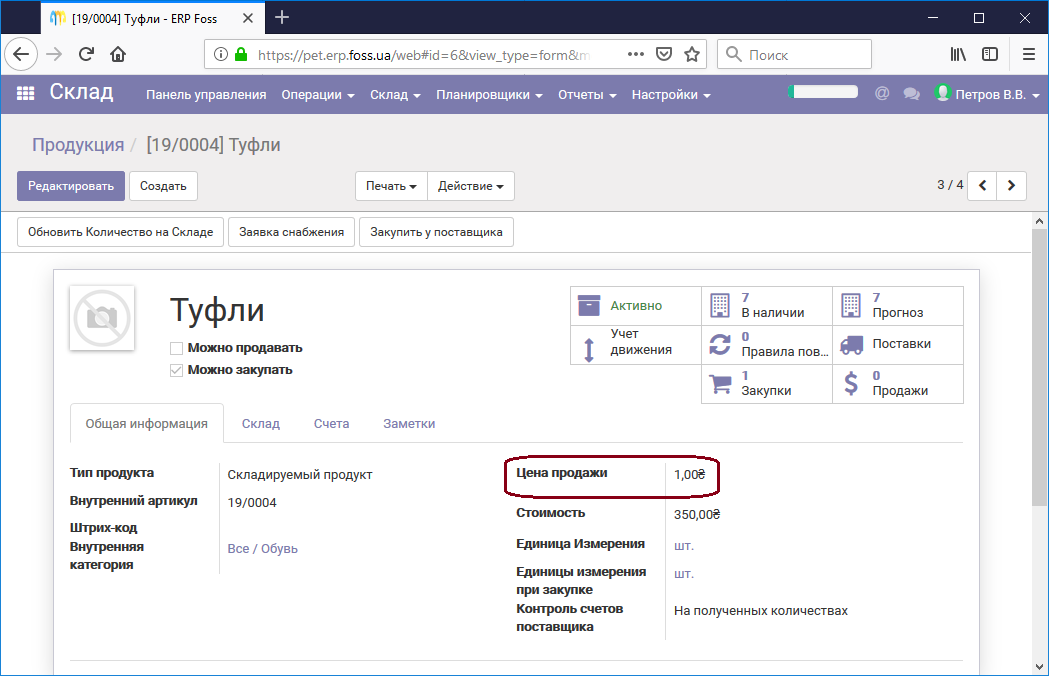Go to previous product record arrow
Screen dimensions: 1049x676
tap(983, 185)
